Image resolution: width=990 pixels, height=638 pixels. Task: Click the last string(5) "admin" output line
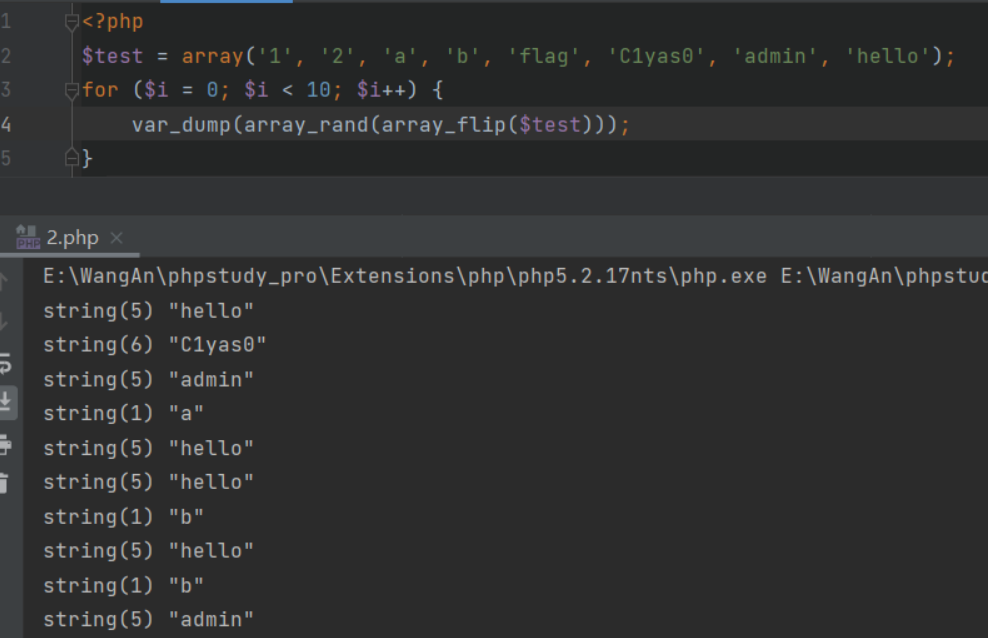(x=148, y=619)
